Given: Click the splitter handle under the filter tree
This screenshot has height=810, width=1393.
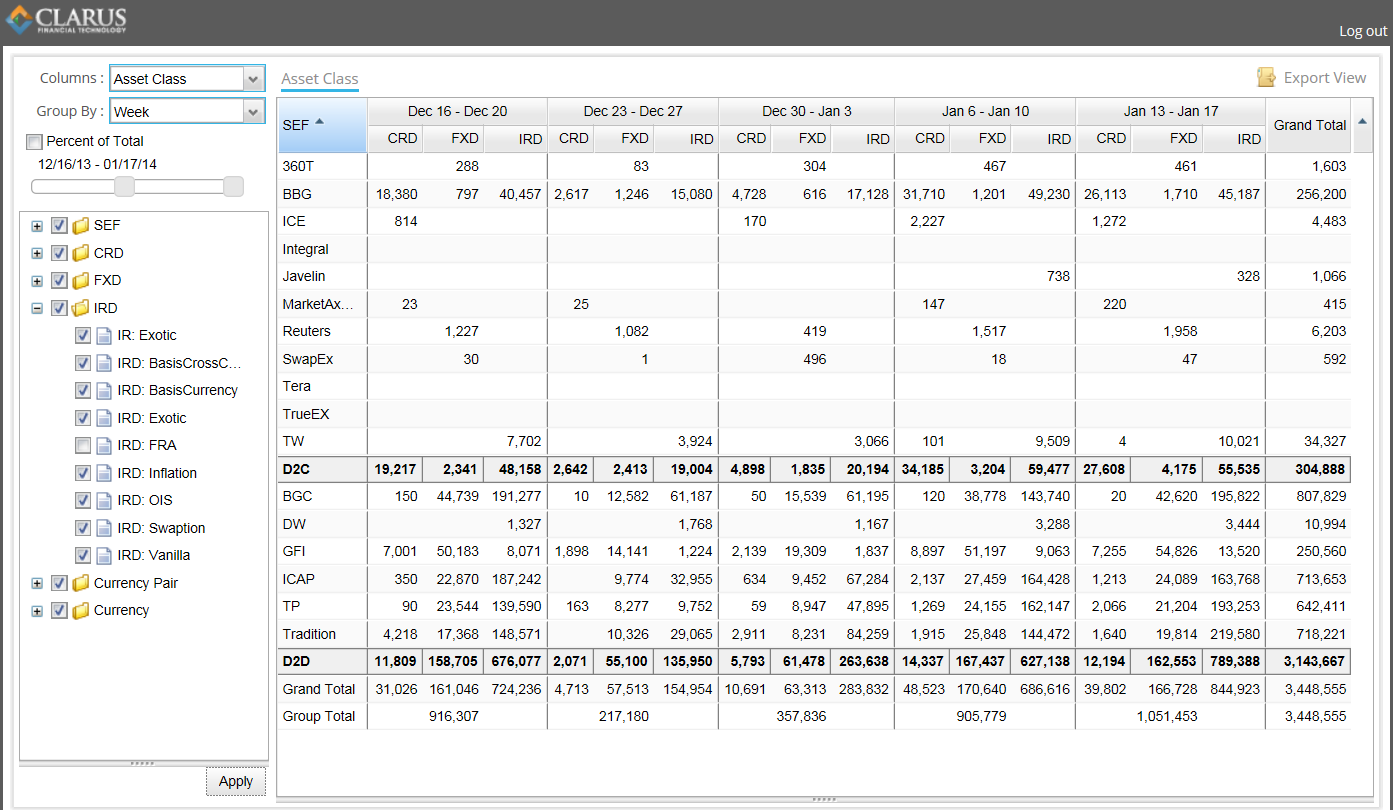Looking at the screenshot, I should pos(143,763).
